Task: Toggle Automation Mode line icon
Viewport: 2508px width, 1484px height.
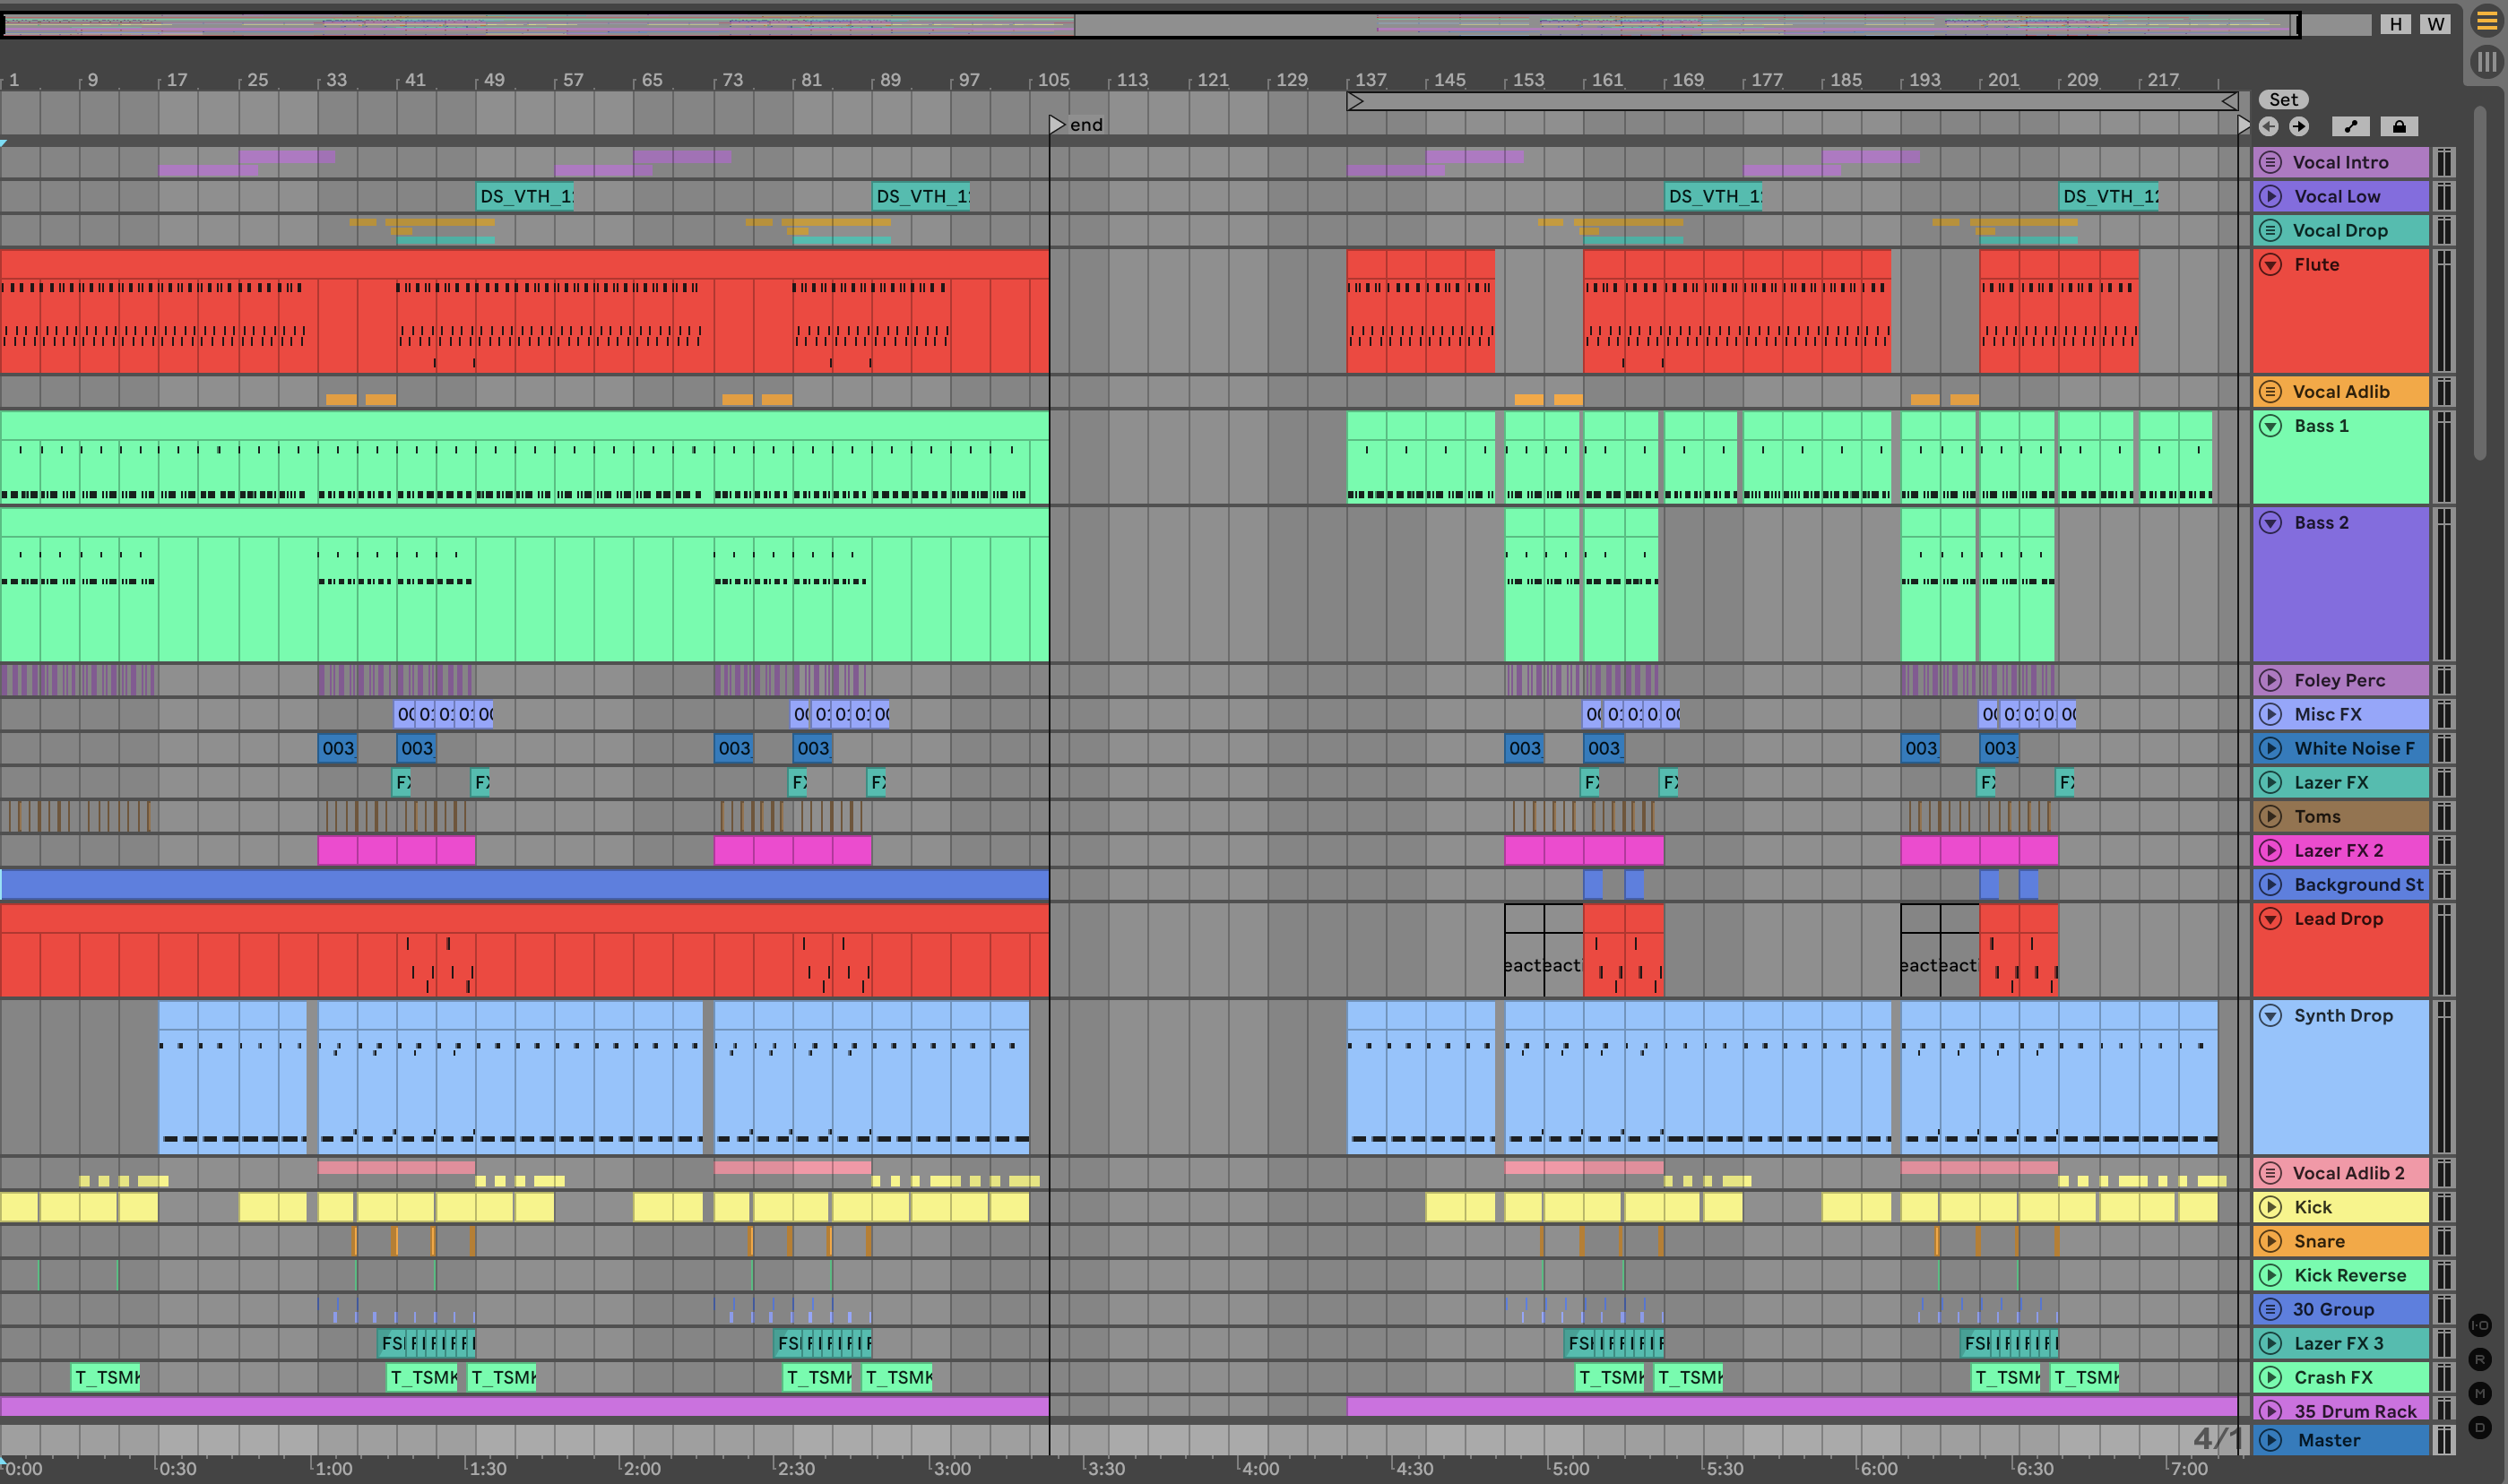Action: pos(2350,126)
